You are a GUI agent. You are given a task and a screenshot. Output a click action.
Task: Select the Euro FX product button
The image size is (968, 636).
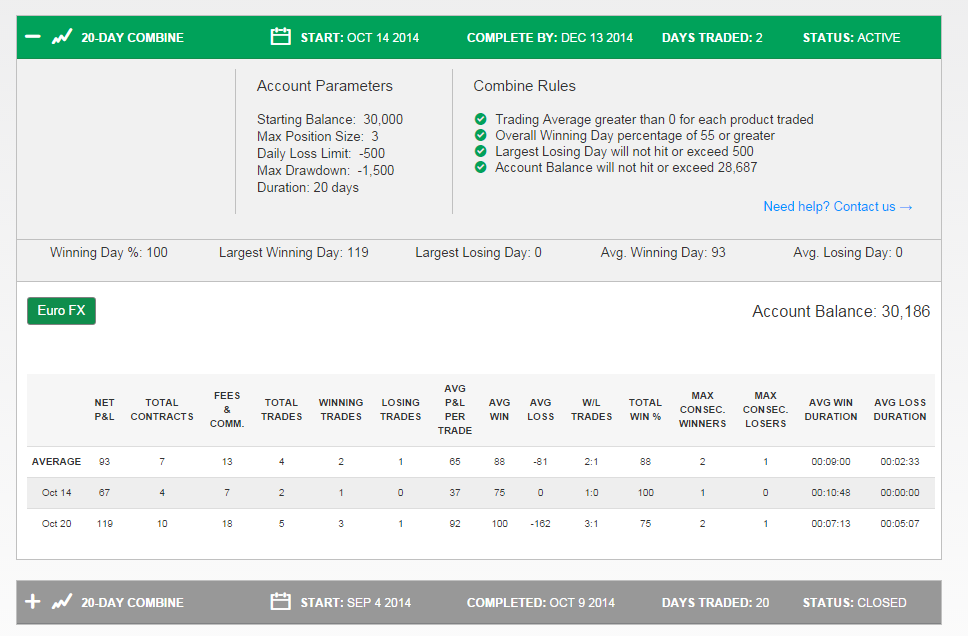point(61,311)
